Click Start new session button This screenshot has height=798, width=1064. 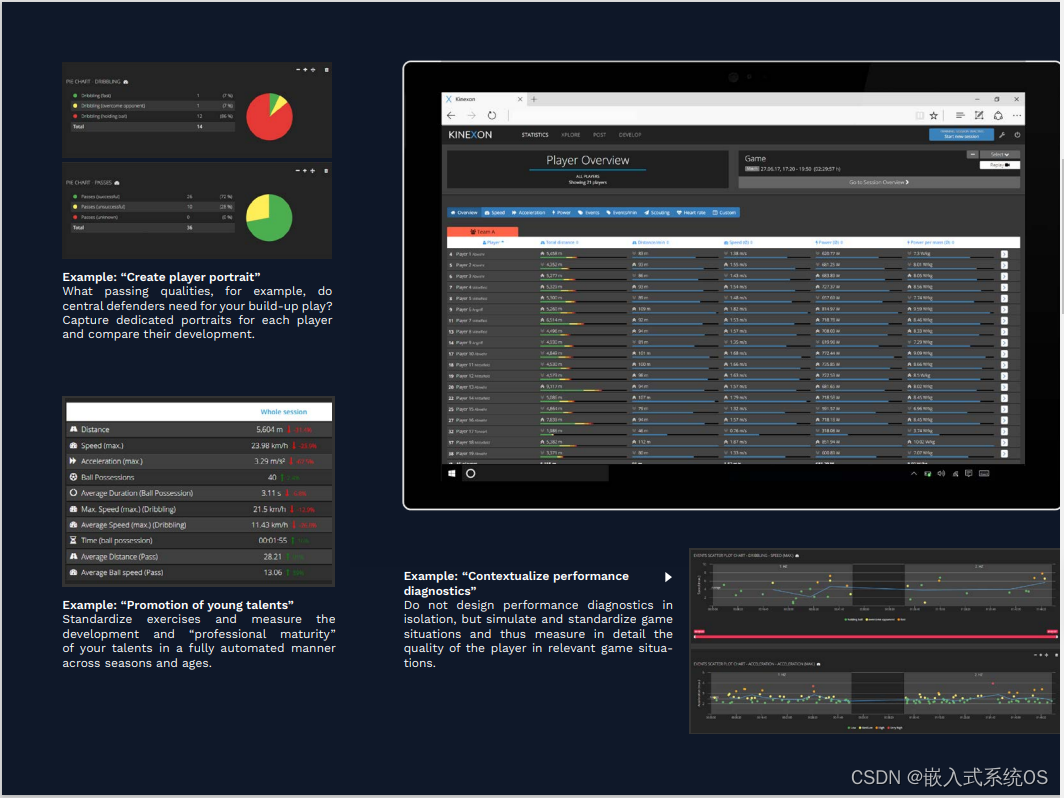(961, 135)
